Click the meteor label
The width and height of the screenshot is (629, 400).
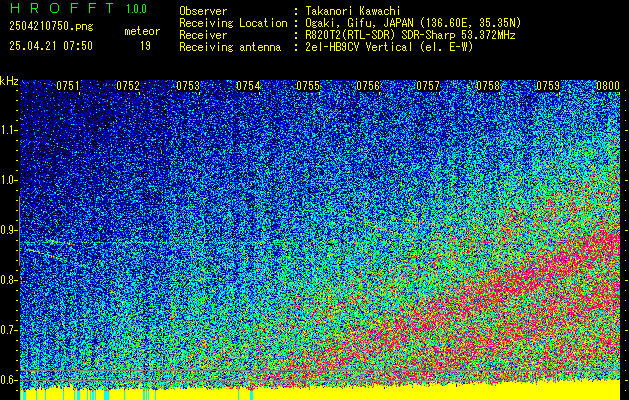(142, 31)
